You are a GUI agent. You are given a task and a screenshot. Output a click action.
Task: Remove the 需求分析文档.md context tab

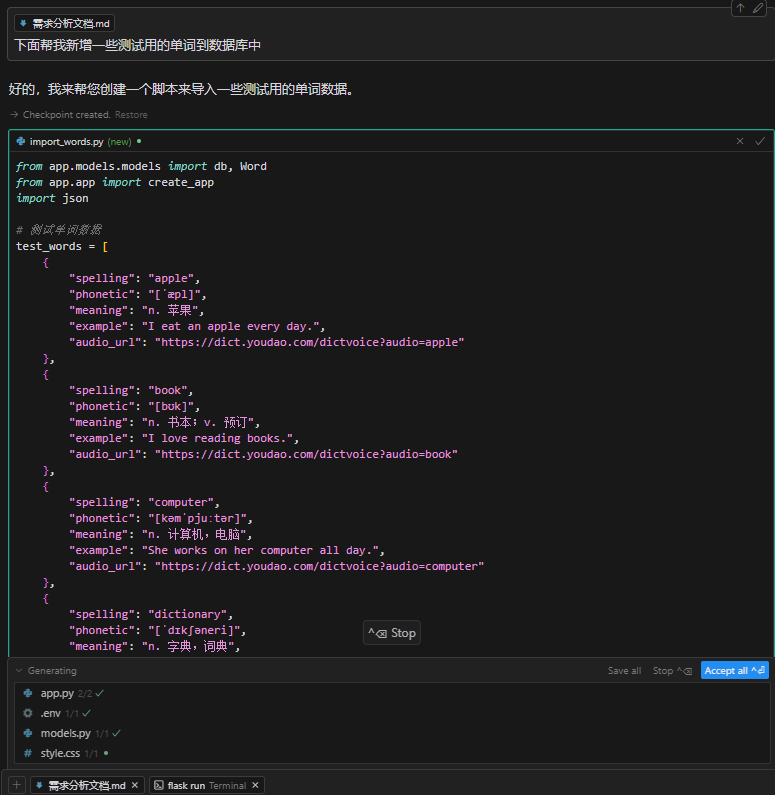pyautogui.click(x=135, y=785)
